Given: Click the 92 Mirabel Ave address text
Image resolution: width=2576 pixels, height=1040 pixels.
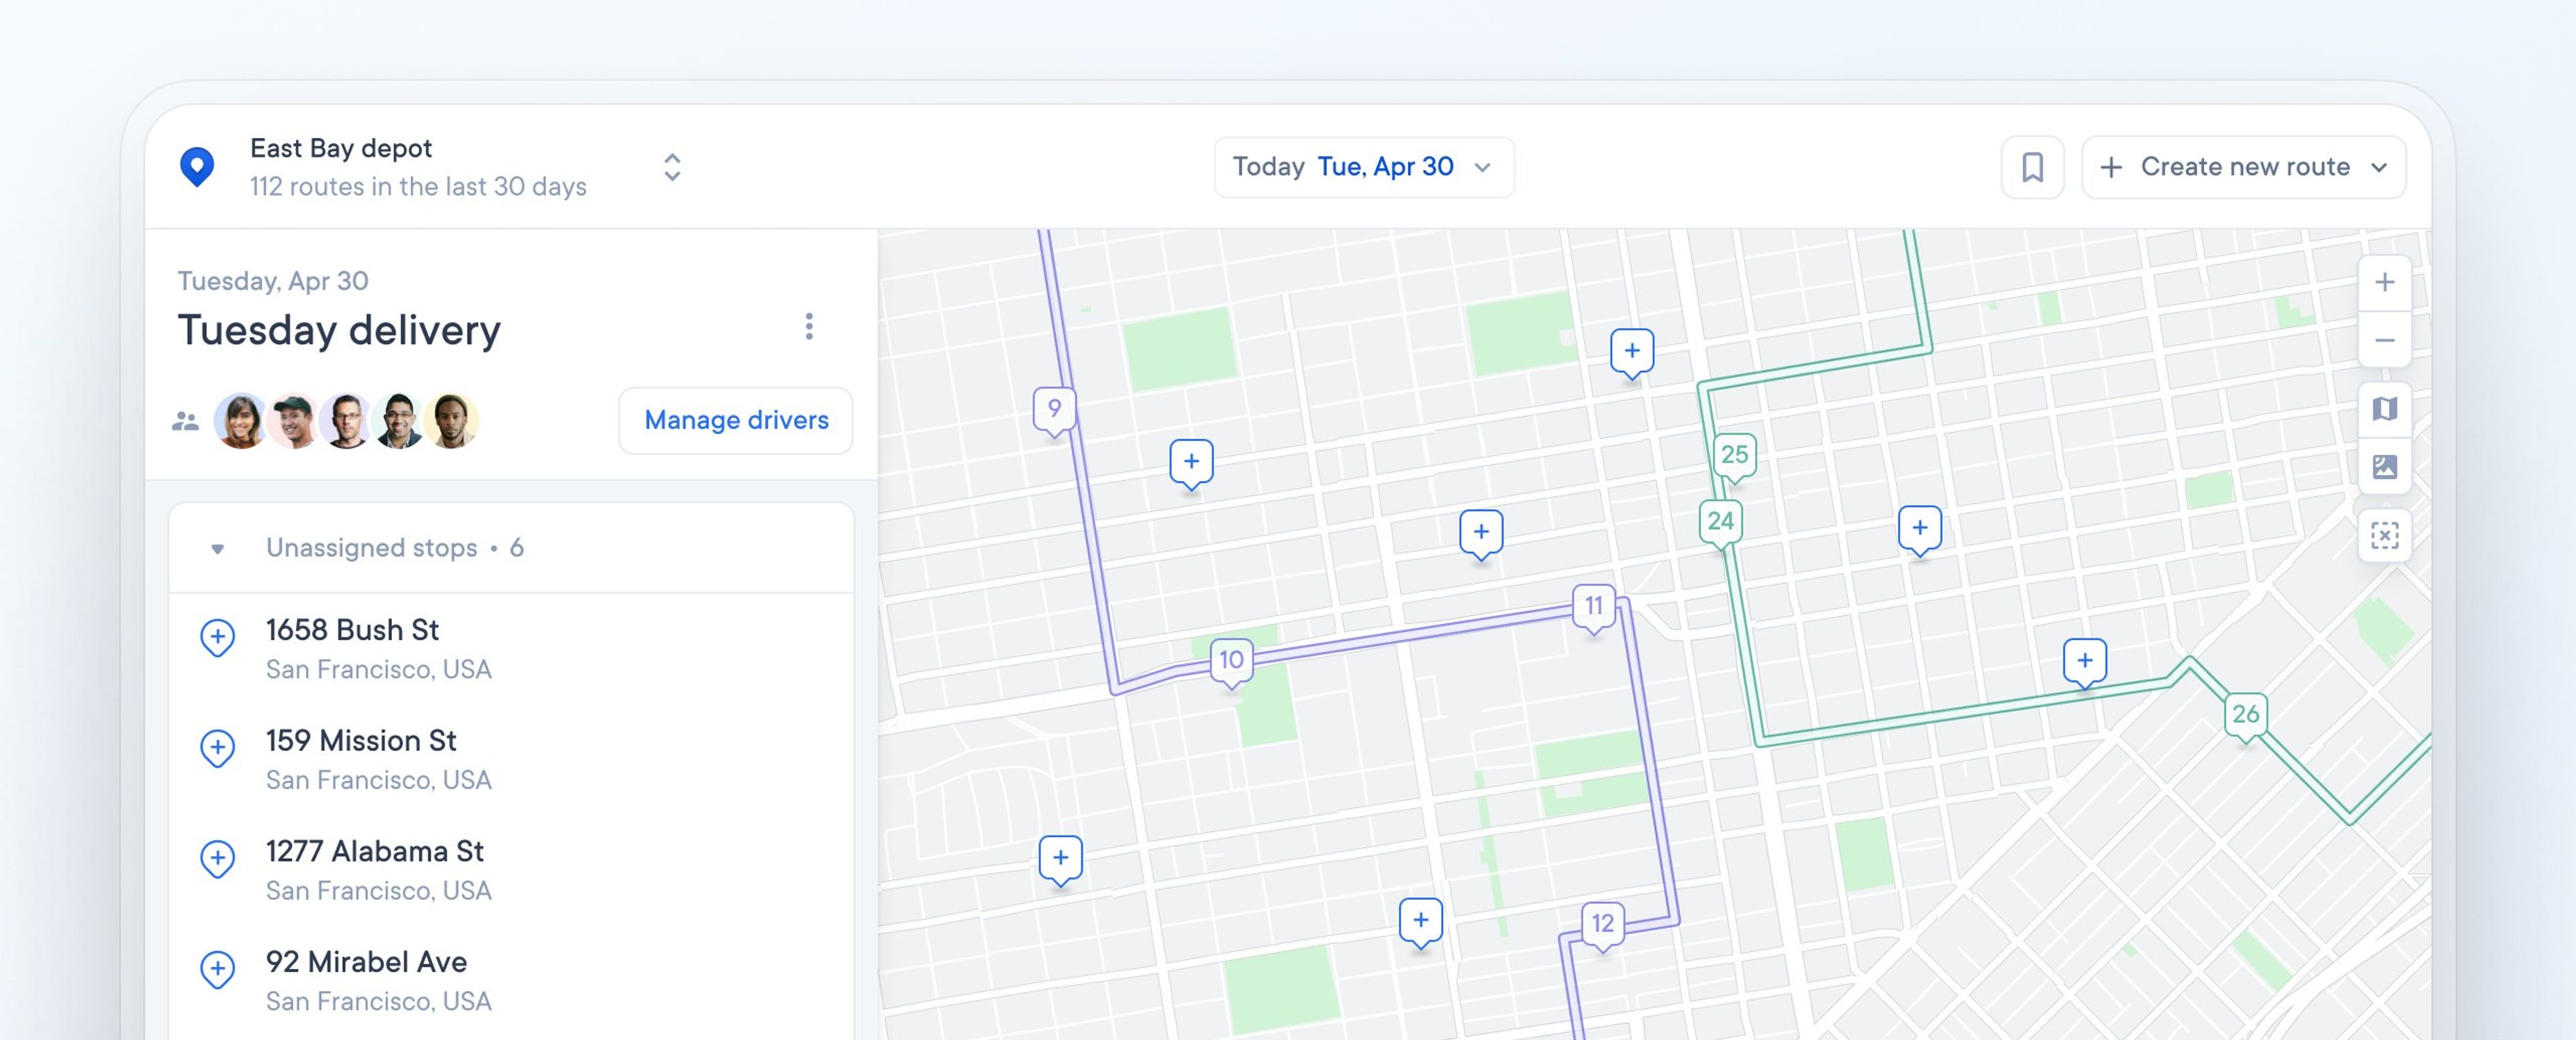Looking at the screenshot, I should [x=366, y=962].
